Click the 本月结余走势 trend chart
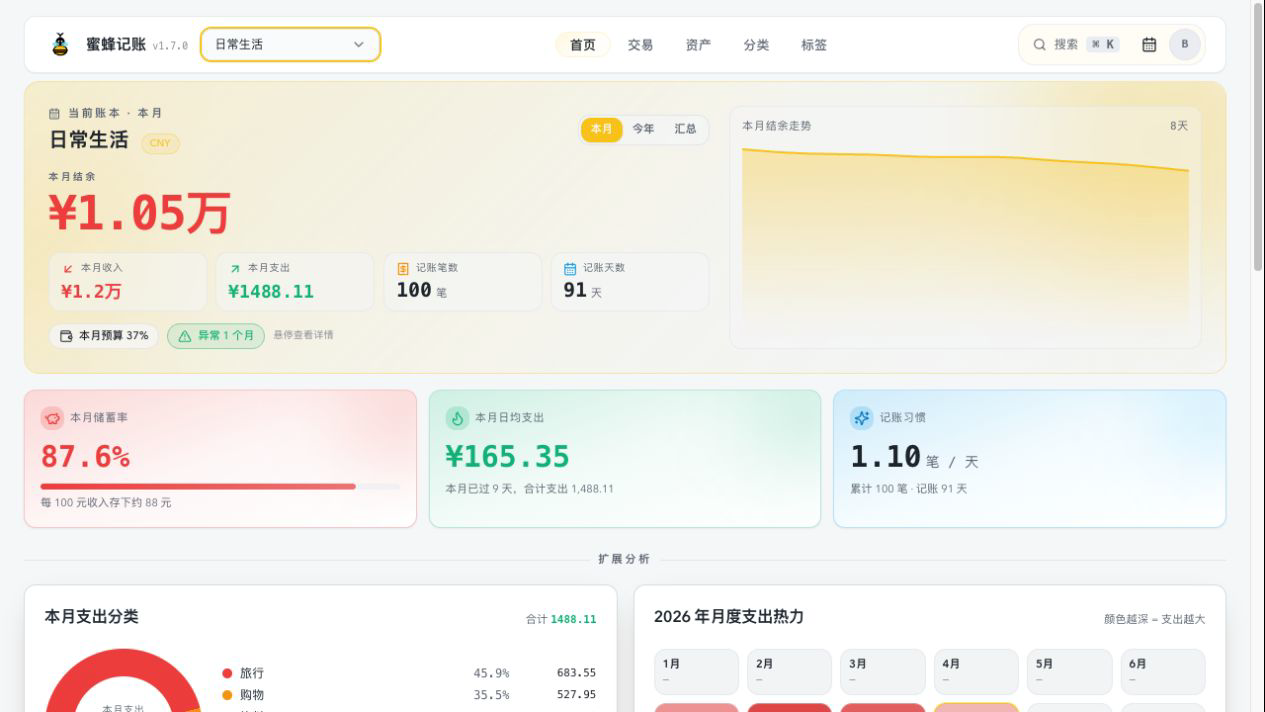1265x712 pixels. click(965, 228)
